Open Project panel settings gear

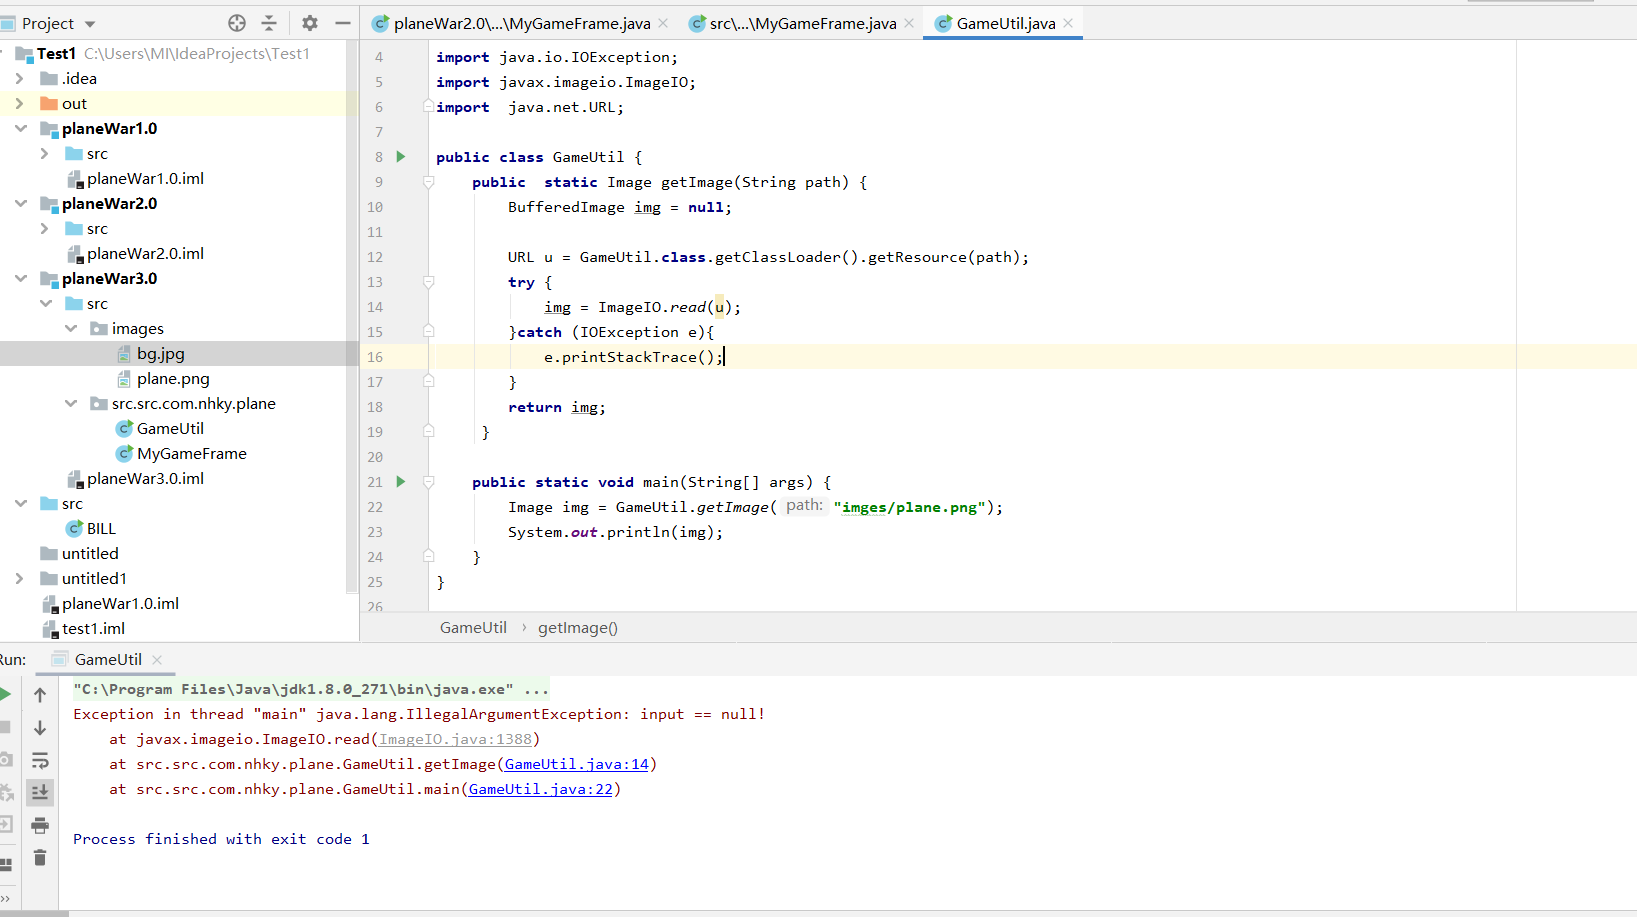310,23
